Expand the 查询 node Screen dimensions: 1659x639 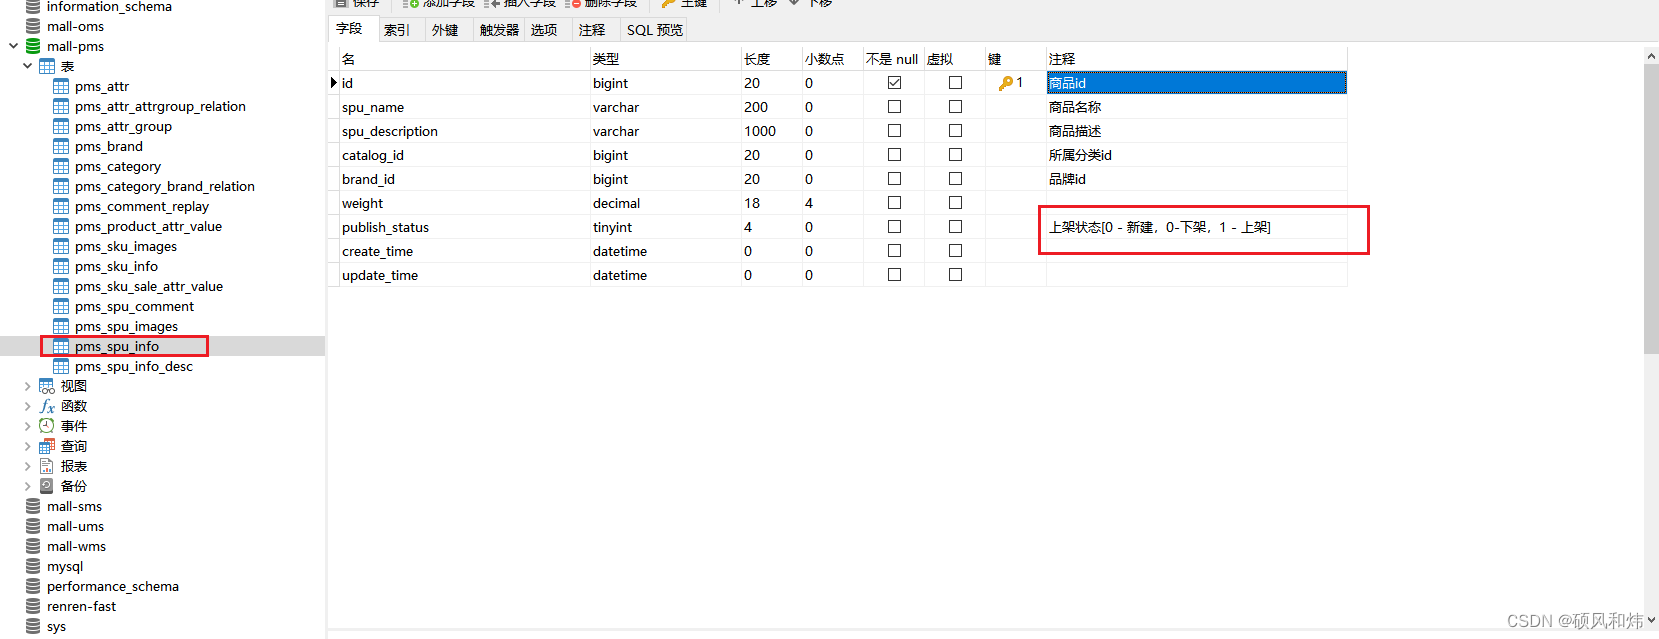(27, 446)
